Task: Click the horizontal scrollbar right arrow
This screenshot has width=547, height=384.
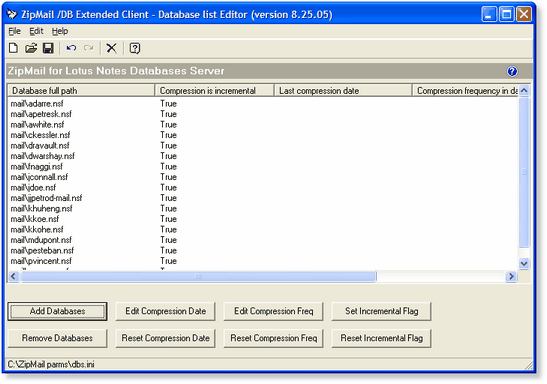Action: click(x=511, y=276)
